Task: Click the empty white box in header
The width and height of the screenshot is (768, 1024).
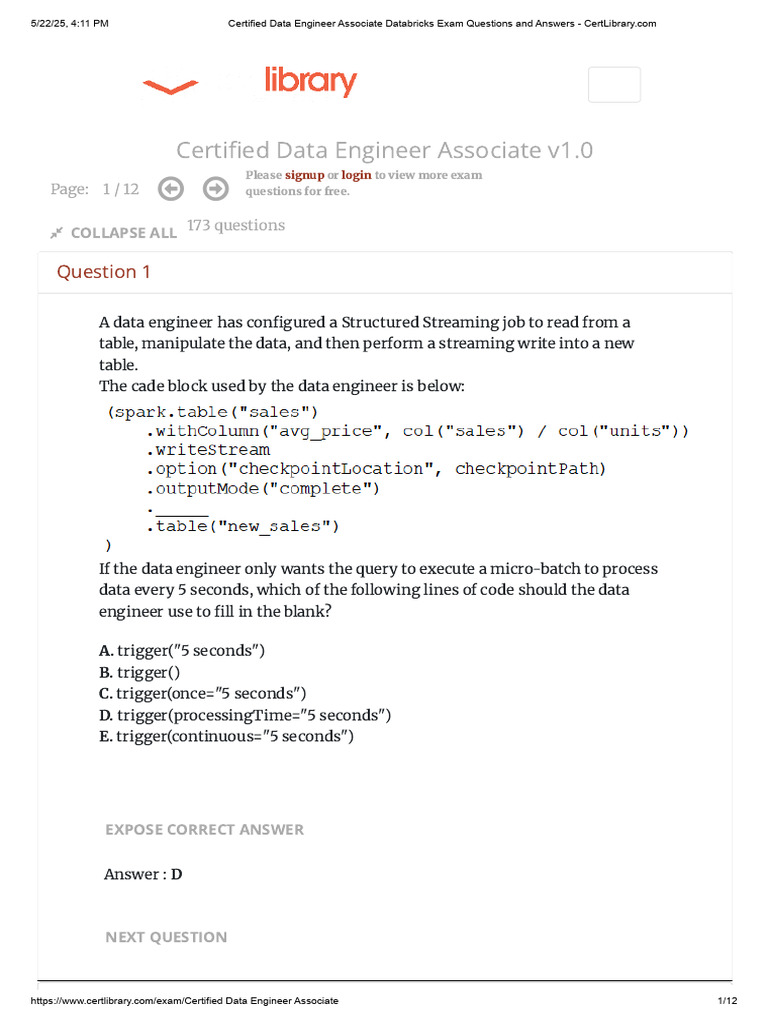Action: 614,85
